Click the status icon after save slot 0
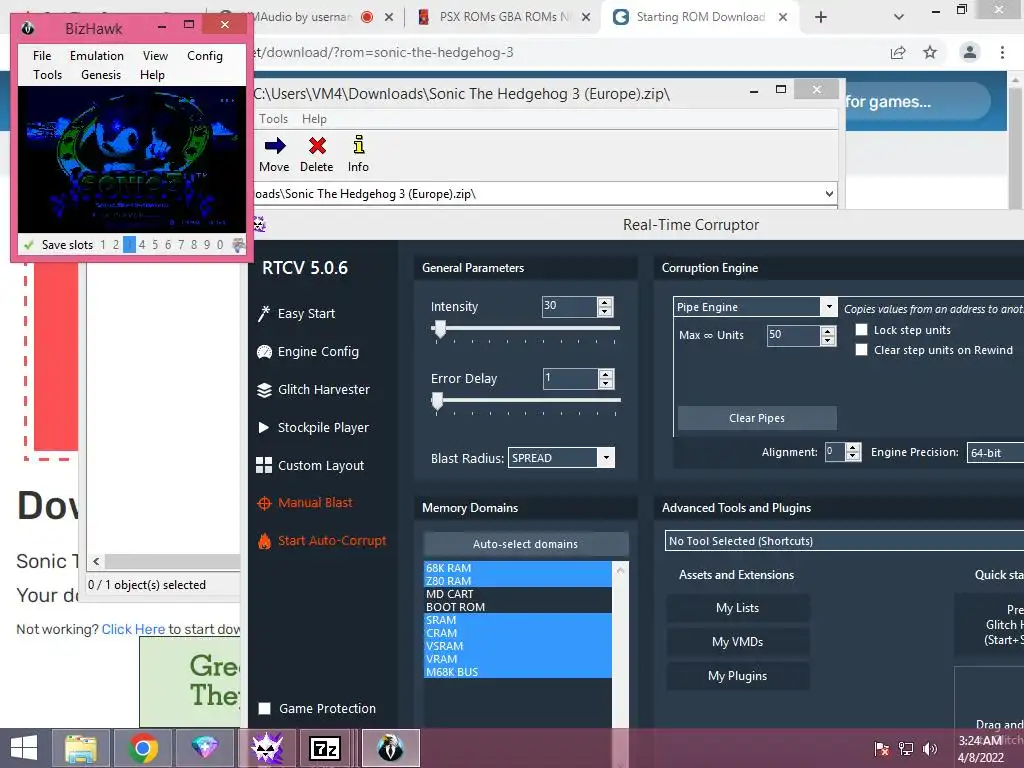This screenshot has height=768, width=1024. tap(238, 245)
